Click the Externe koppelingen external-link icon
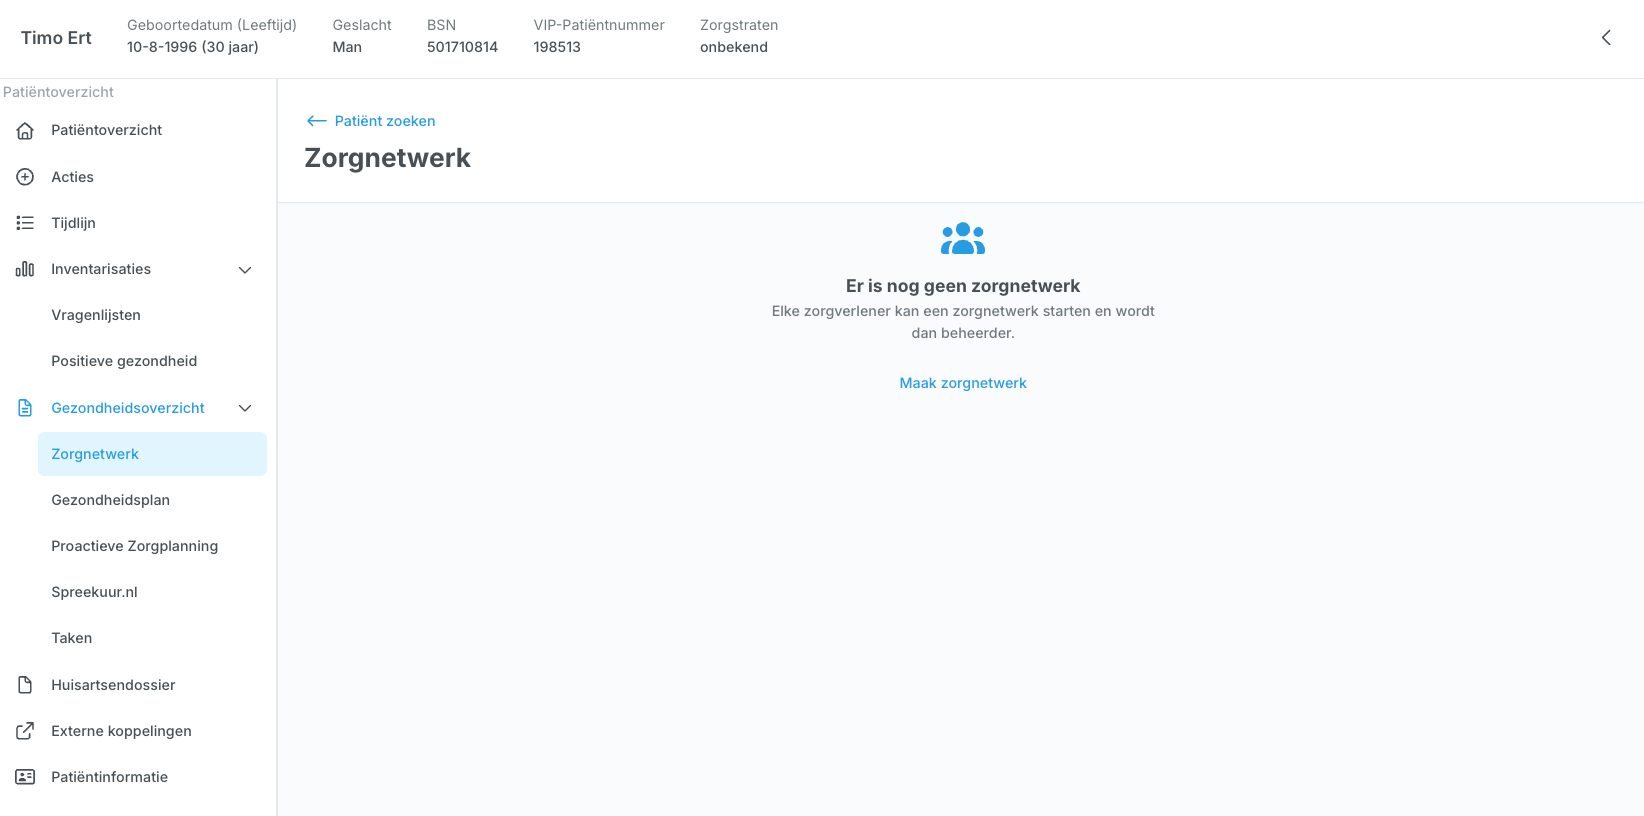Screen dimensions: 1644x816 (25, 731)
